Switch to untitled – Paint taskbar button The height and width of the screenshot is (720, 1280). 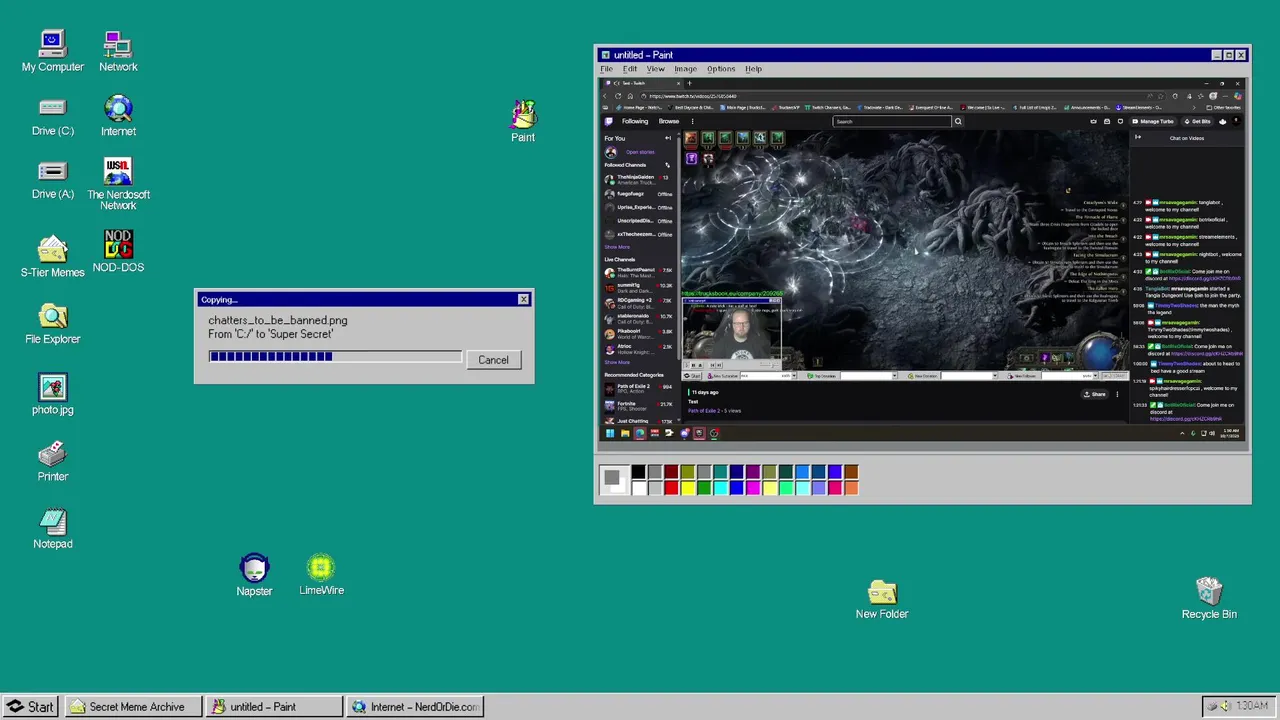pyautogui.click(x=273, y=706)
